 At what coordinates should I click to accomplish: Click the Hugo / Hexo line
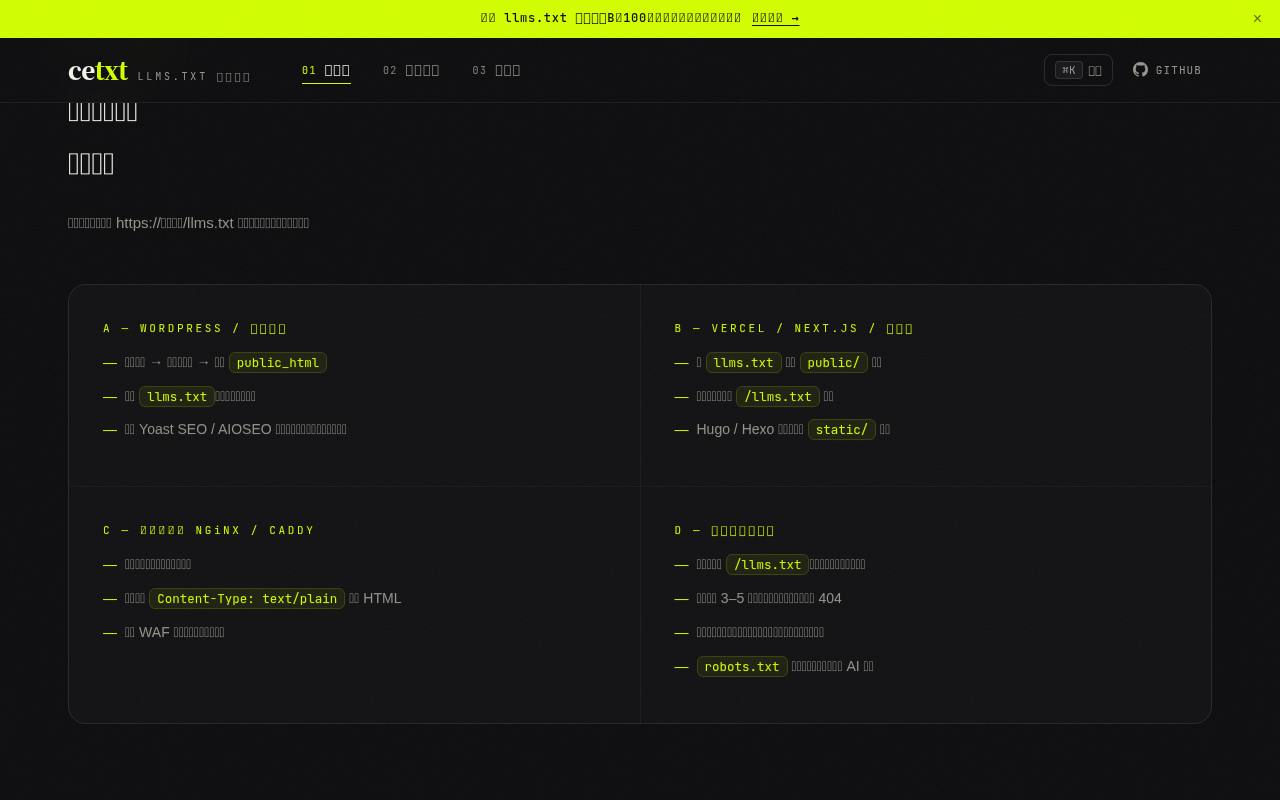(x=793, y=429)
